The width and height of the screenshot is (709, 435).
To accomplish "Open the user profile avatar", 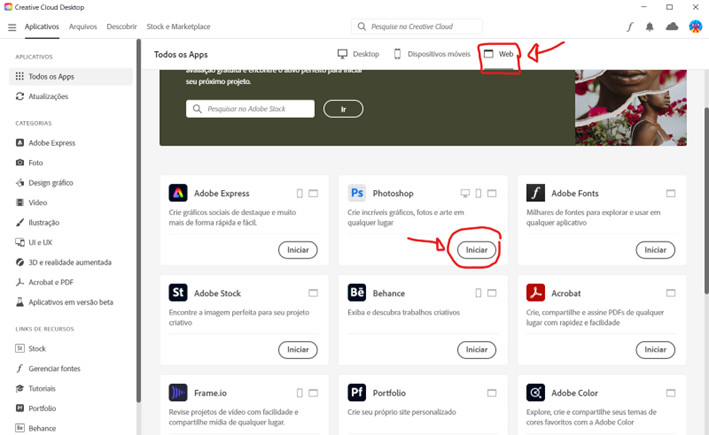I will (695, 27).
